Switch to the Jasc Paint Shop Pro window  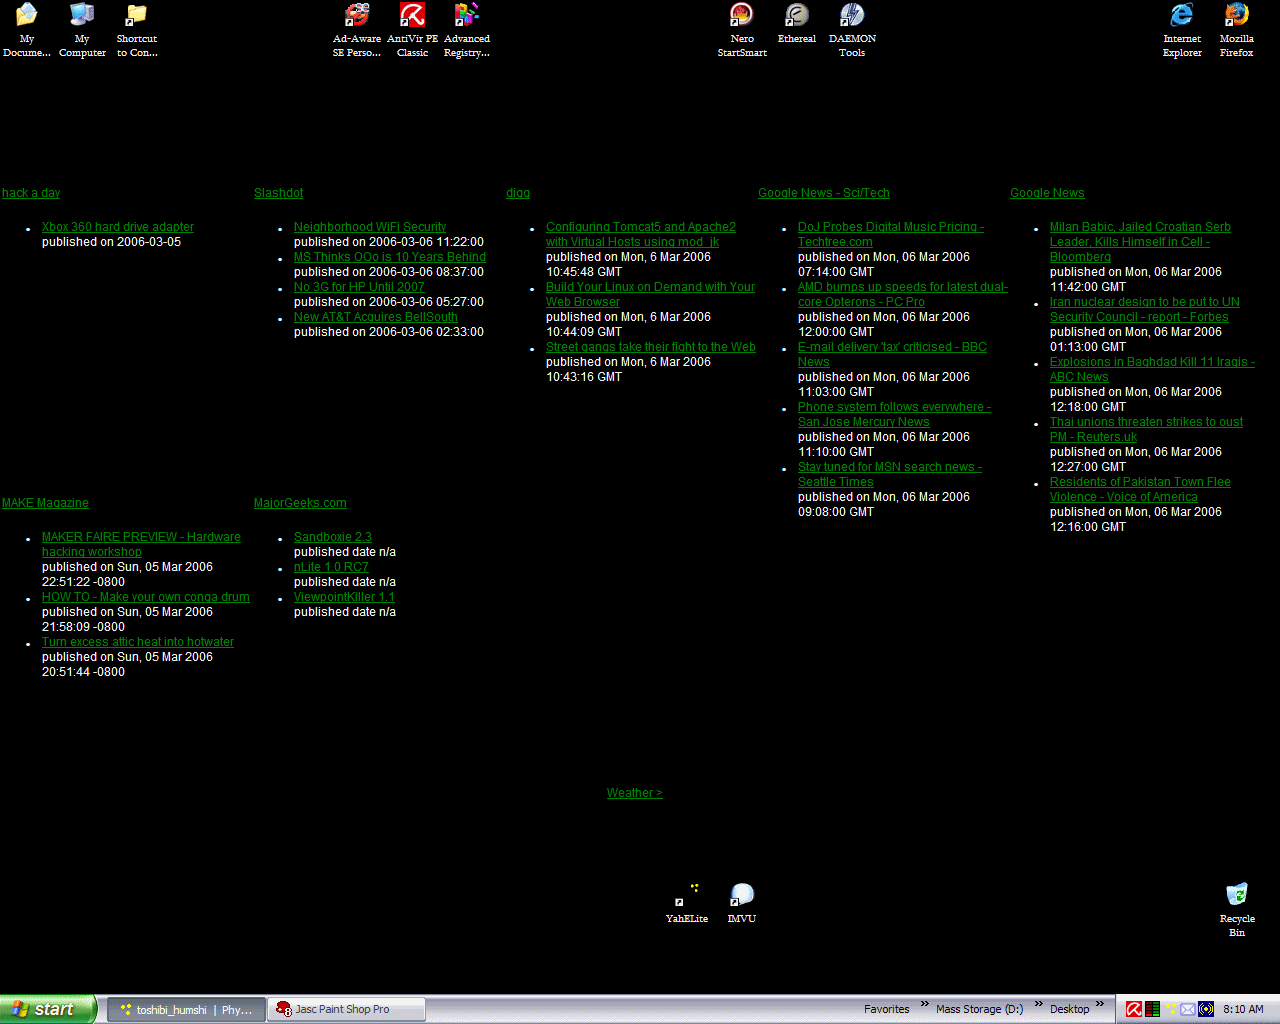(345, 1009)
